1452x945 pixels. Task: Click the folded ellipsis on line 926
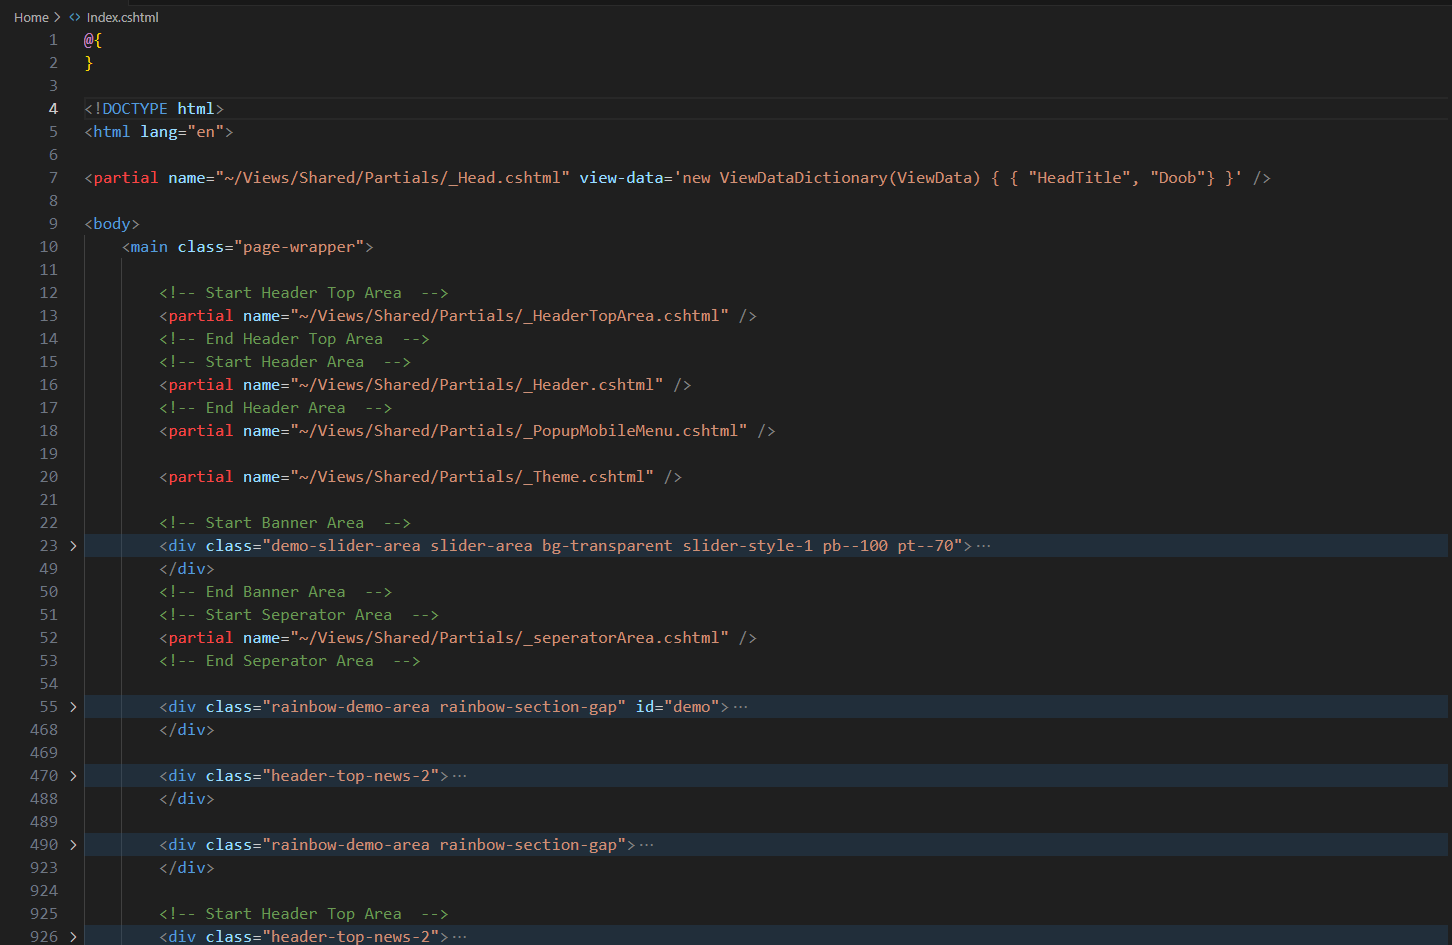pos(459,937)
